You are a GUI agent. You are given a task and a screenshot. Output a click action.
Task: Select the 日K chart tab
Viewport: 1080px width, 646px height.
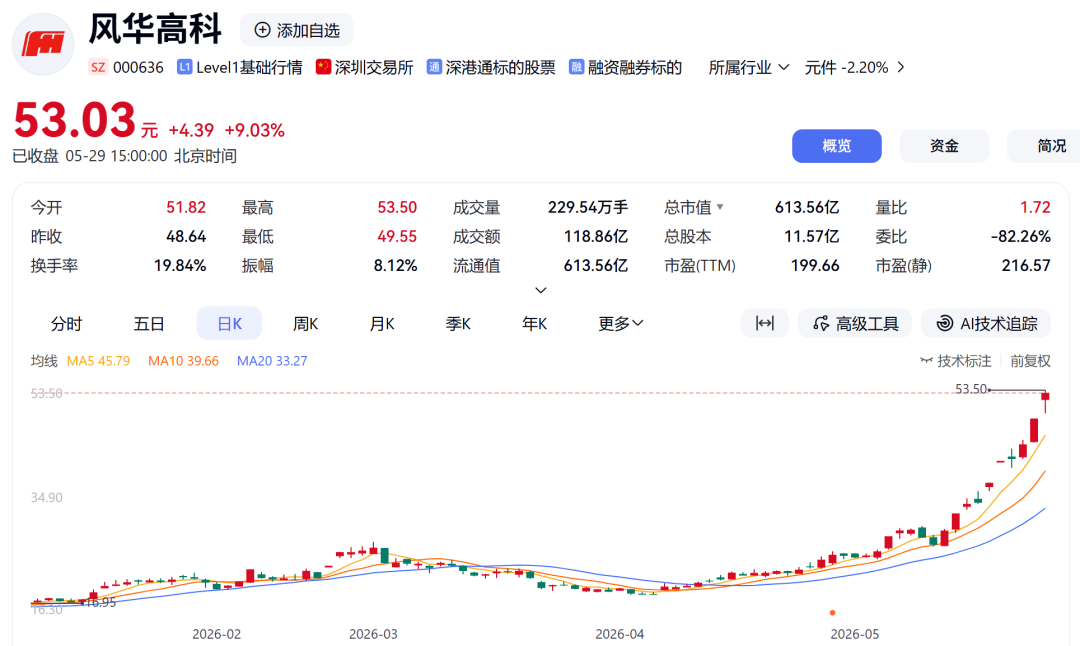tap(229, 323)
